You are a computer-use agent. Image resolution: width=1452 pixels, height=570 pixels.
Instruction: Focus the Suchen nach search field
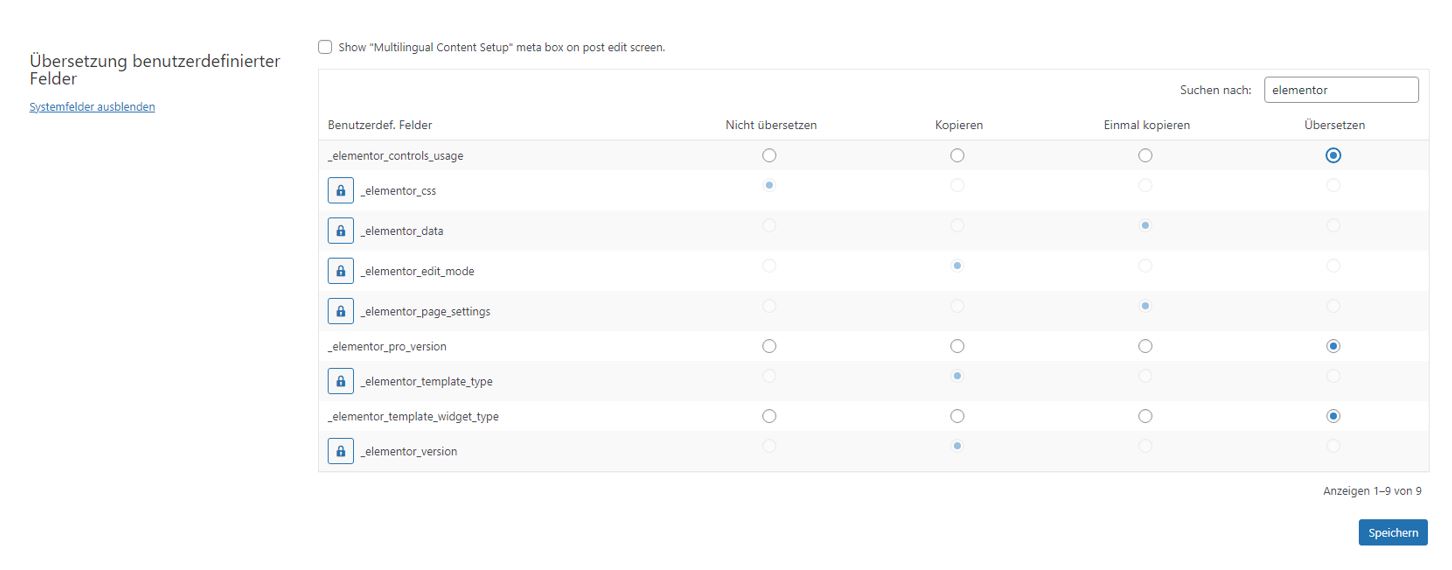(1341, 90)
